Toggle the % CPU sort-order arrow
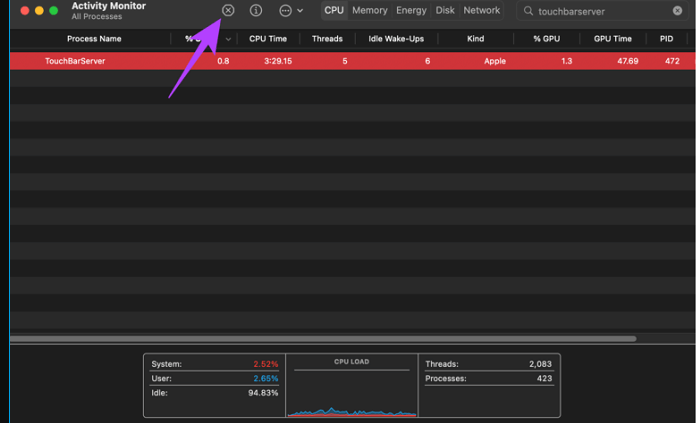The width and height of the screenshot is (696, 423). (x=228, y=39)
